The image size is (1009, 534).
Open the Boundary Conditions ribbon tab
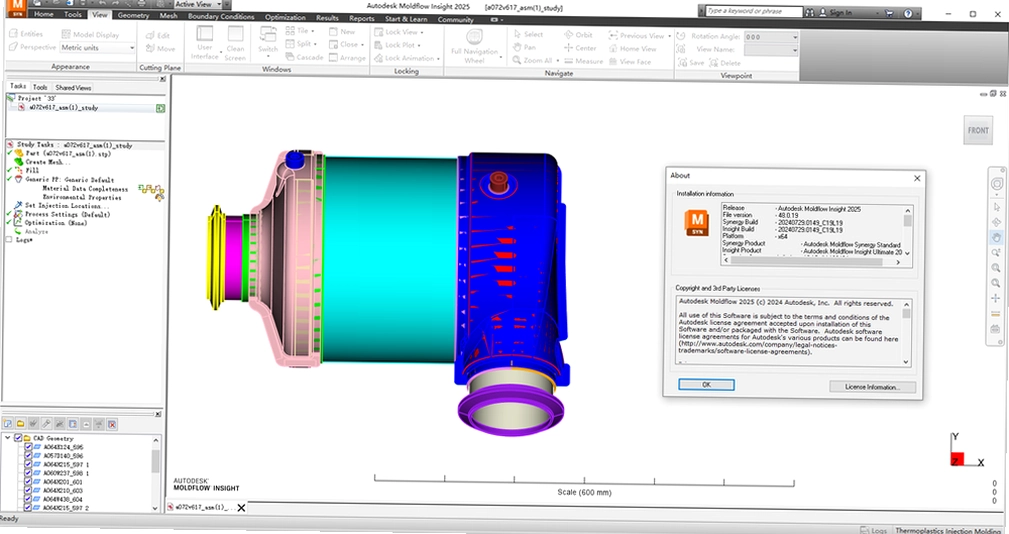coord(221,17)
